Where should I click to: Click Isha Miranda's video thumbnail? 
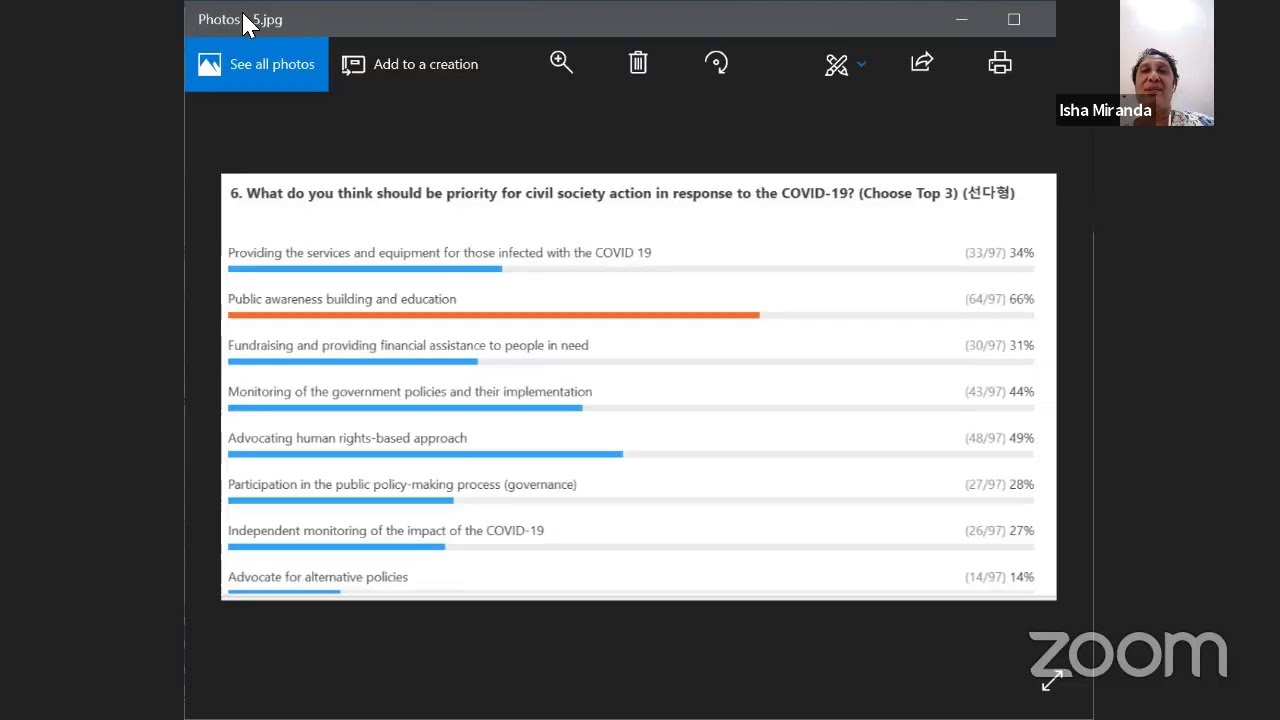tap(1167, 63)
